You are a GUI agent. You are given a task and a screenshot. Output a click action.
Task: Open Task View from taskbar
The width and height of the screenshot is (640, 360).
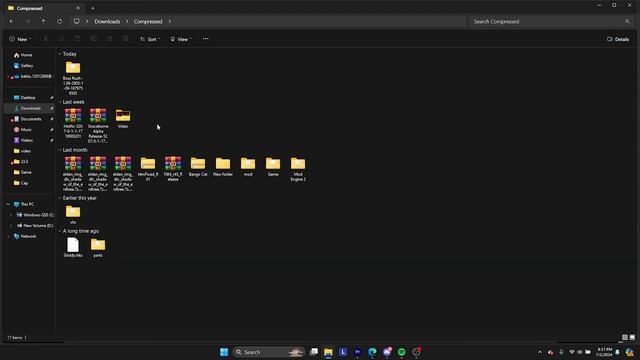(314, 352)
